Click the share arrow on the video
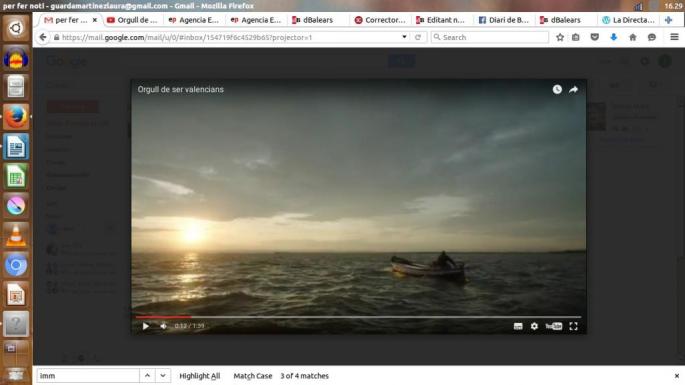 point(573,89)
